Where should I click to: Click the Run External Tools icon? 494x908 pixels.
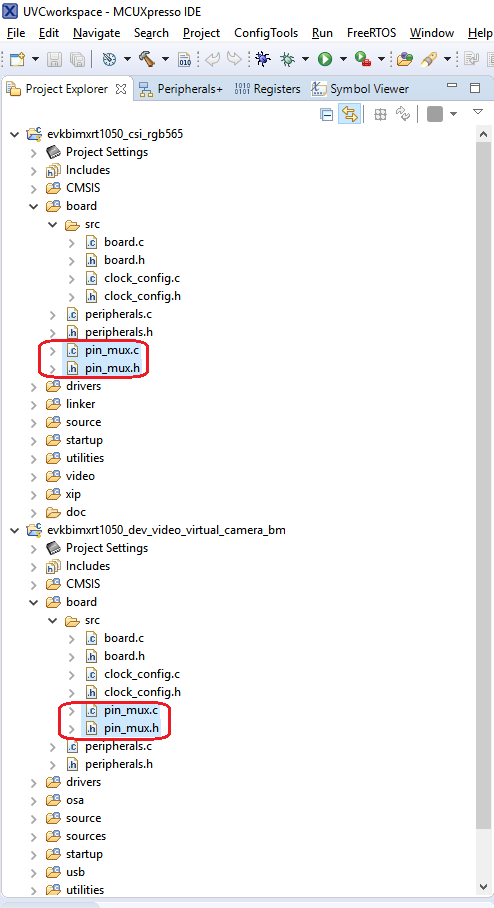(x=363, y=58)
